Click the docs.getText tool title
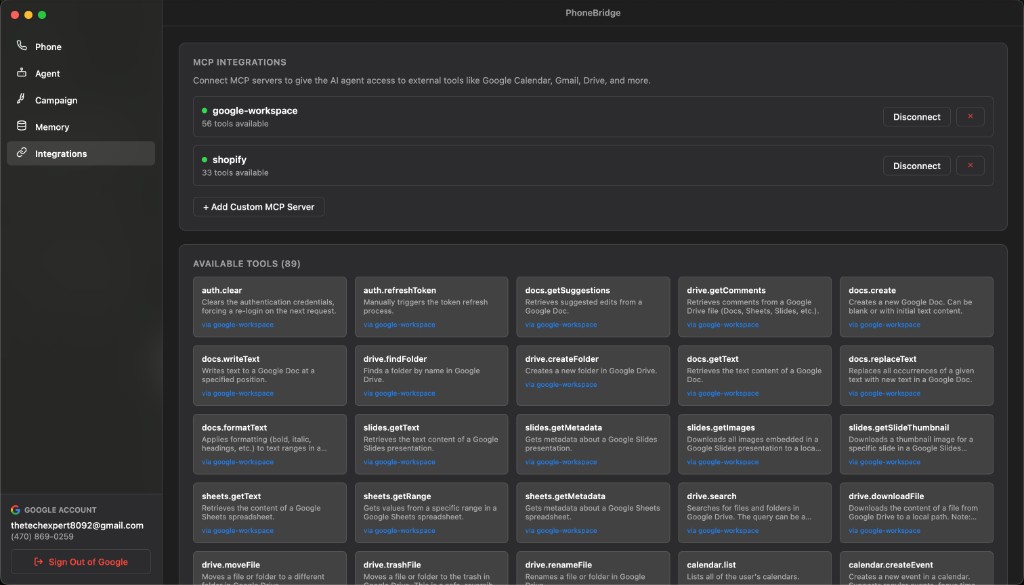The image size is (1024, 585). (x=712, y=359)
